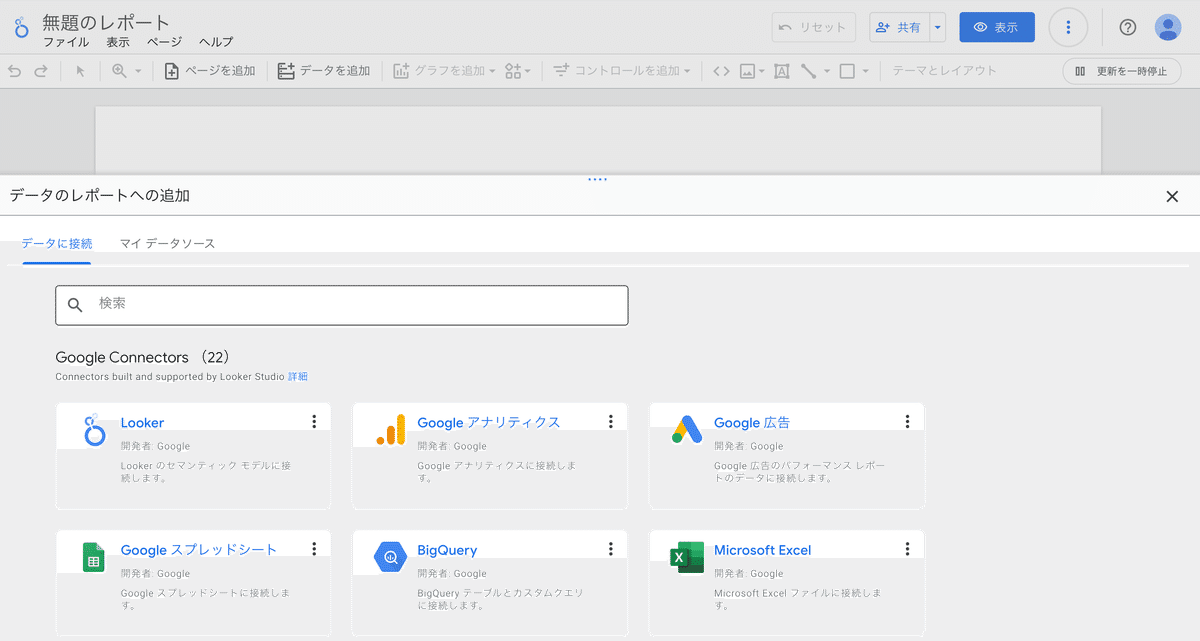Viewport: 1200px width, 641px height.
Task: Click the panel resize handle dots
Action: [x=598, y=180]
